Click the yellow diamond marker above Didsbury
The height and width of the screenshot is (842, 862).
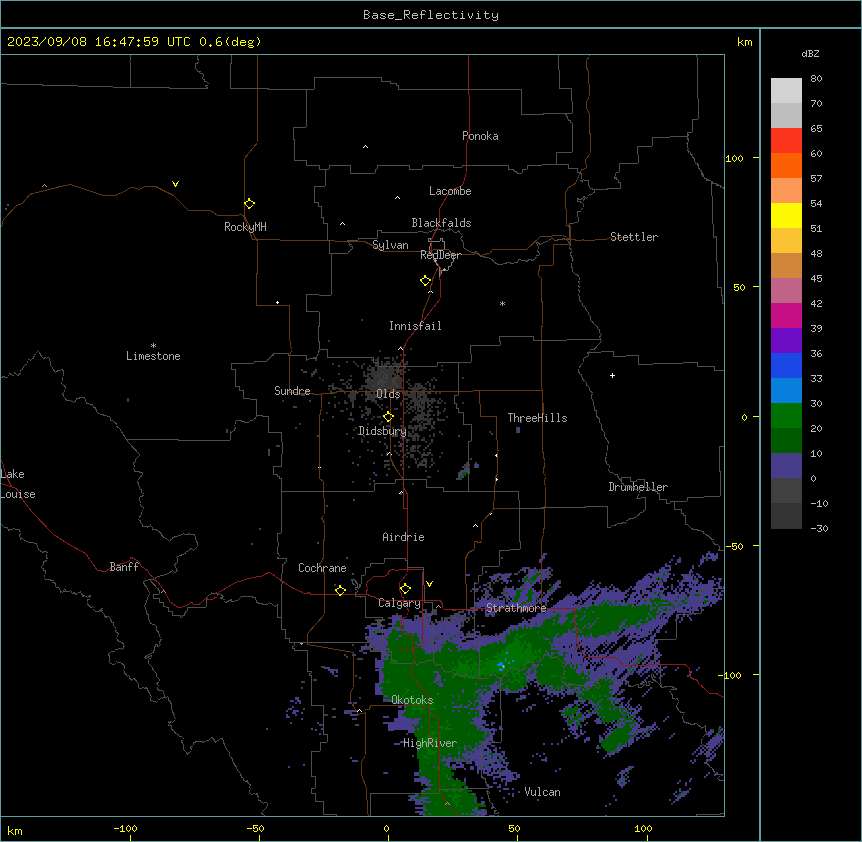[x=388, y=417]
